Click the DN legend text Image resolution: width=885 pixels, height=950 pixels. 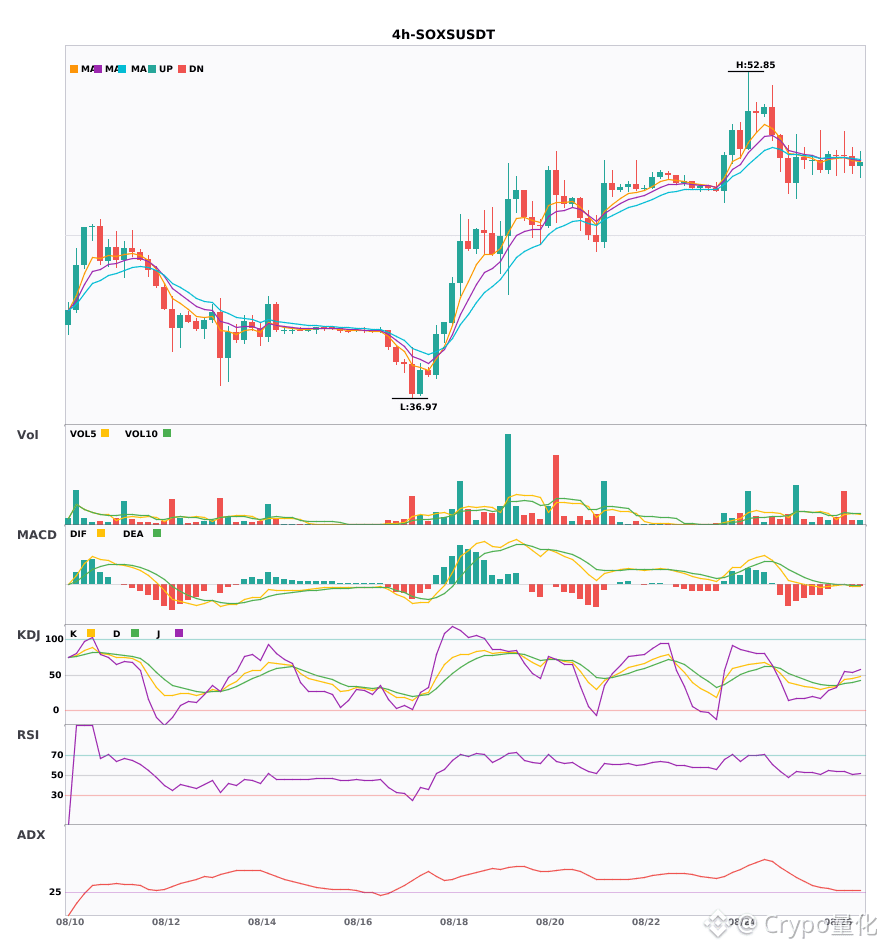pyautogui.click(x=196, y=69)
